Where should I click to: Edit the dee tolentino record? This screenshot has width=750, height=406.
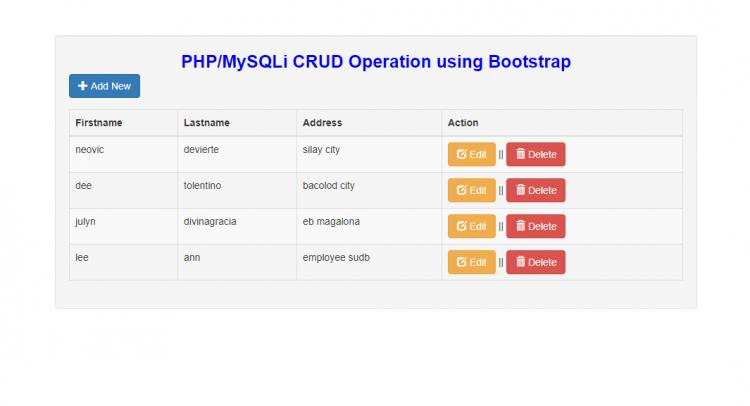point(472,190)
